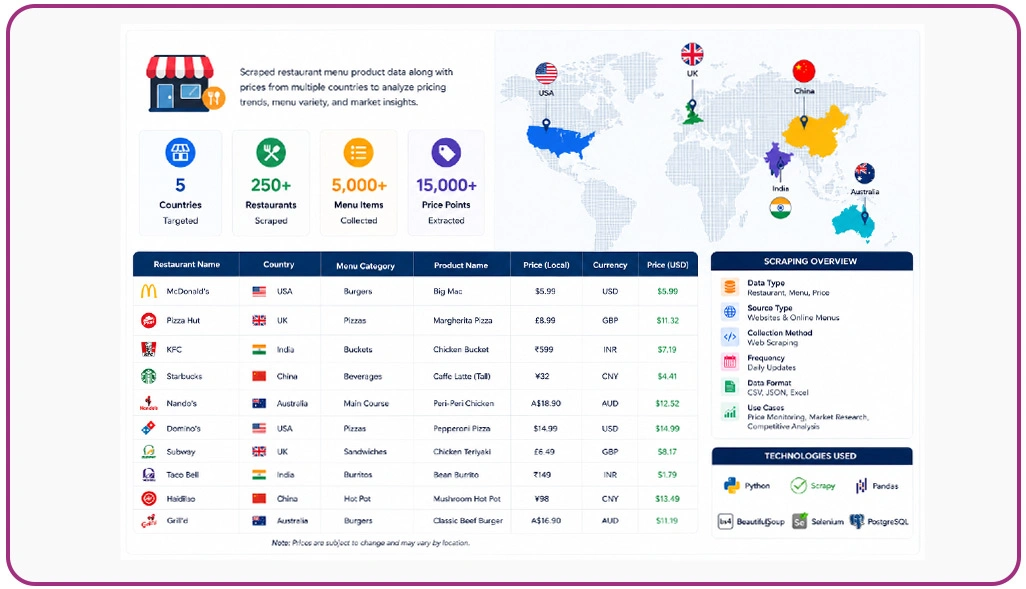Click the Data Type database icon

730,287
